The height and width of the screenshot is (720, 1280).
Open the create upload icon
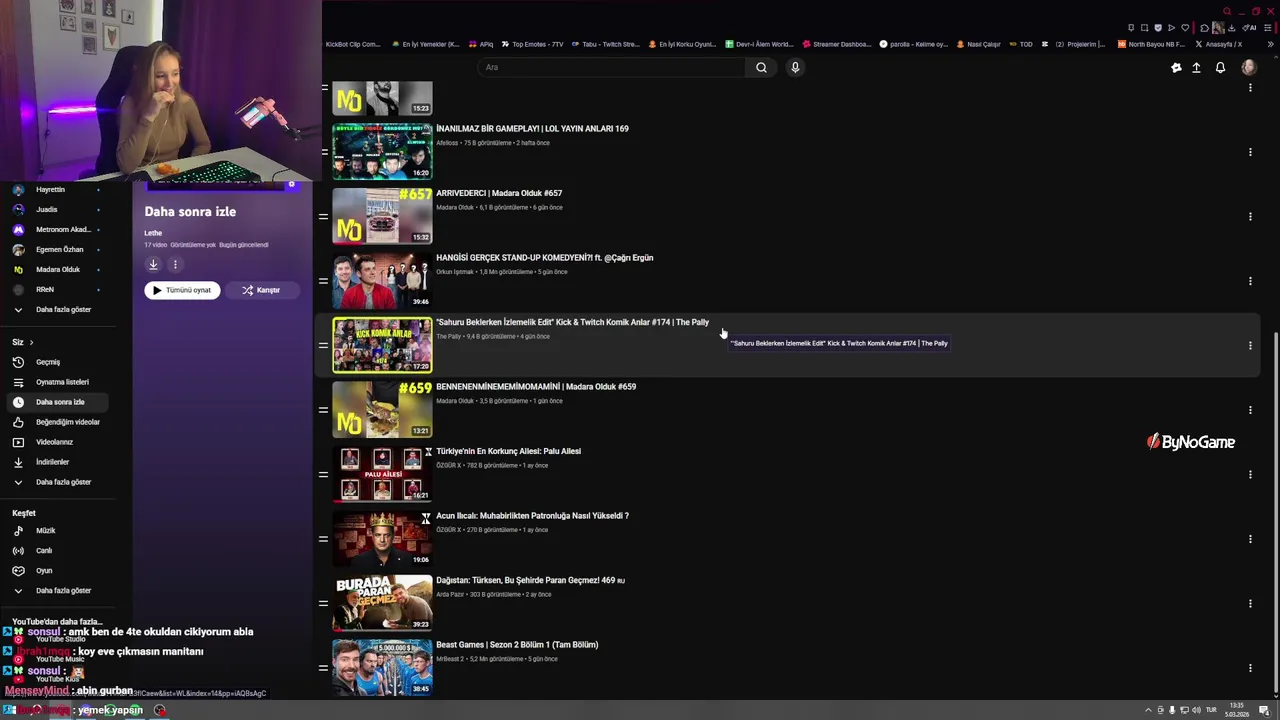pyautogui.click(x=1196, y=67)
